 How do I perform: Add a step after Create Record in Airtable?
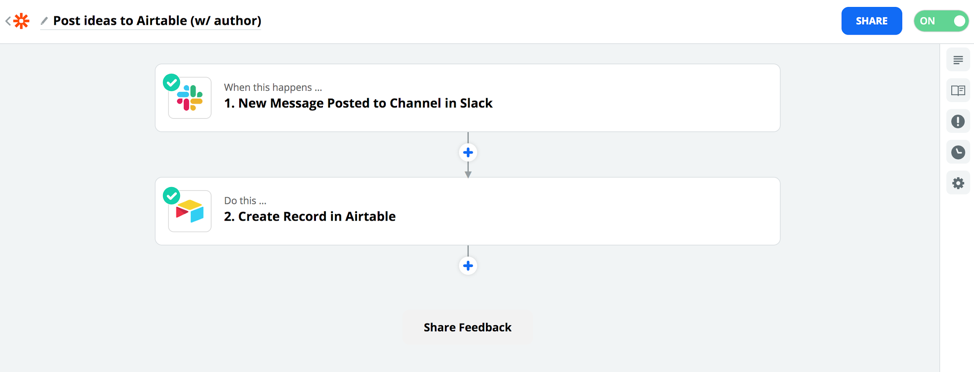coord(468,266)
